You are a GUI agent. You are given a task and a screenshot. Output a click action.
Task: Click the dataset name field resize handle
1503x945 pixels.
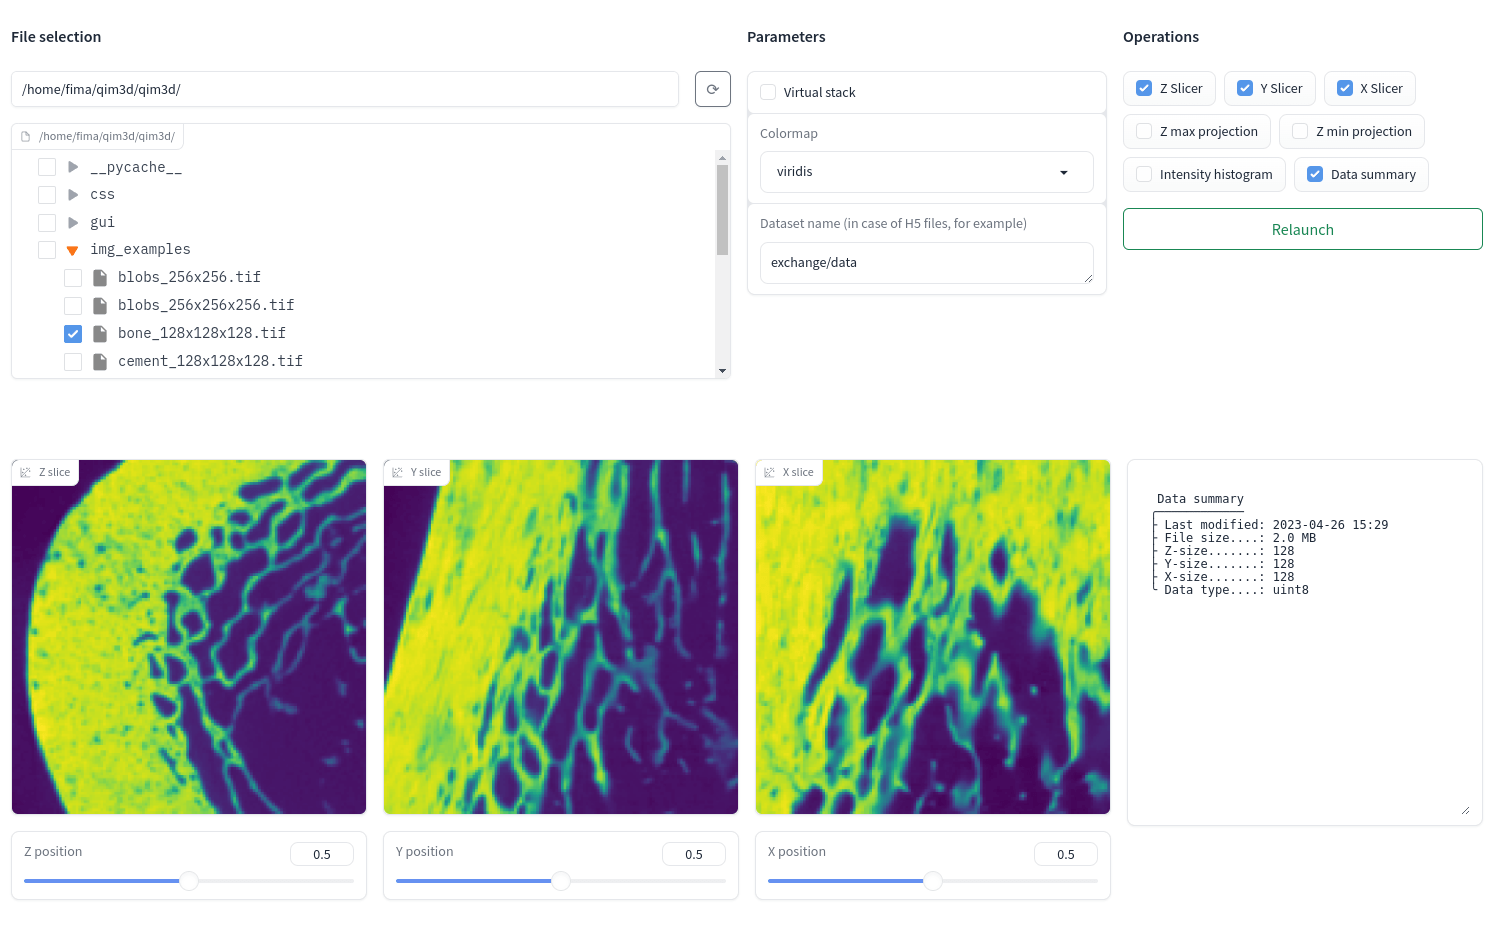click(x=1088, y=278)
